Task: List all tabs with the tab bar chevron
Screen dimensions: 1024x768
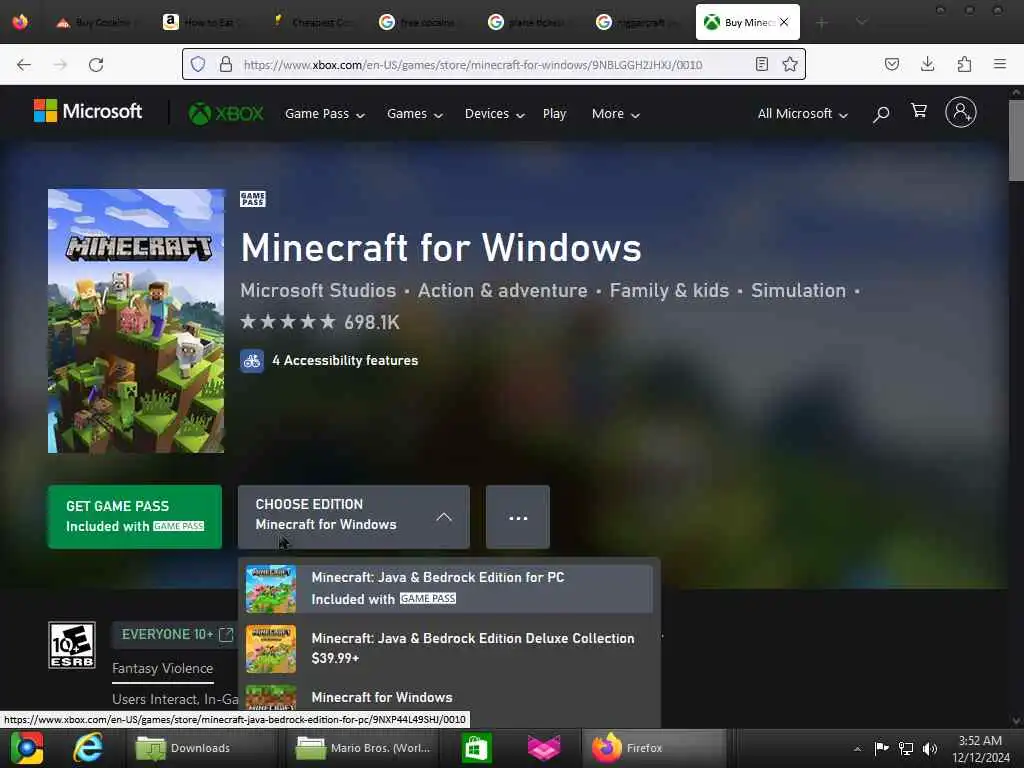Action: click(x=861, y=22)
